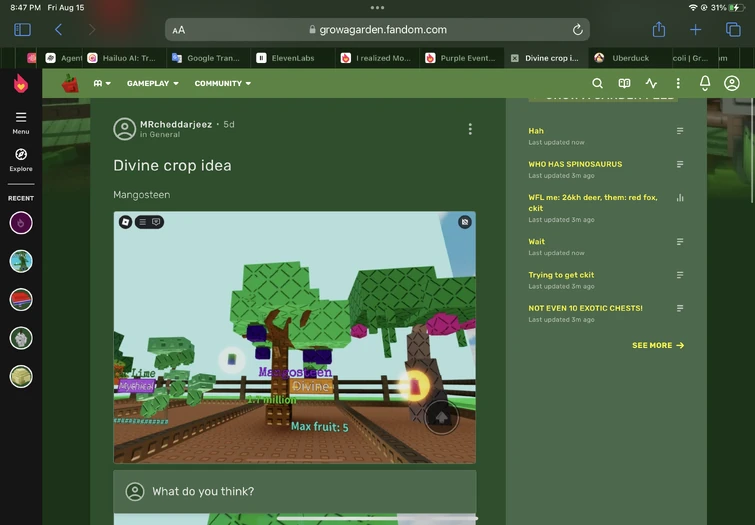
Task: Close the Divine crop idea tab
Action: [515, 58]
